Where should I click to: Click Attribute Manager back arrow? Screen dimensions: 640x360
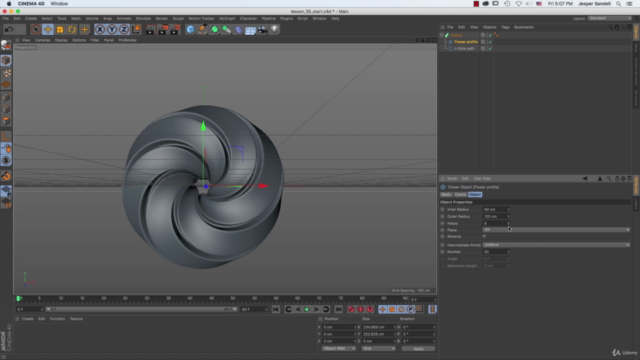(585, 178)
